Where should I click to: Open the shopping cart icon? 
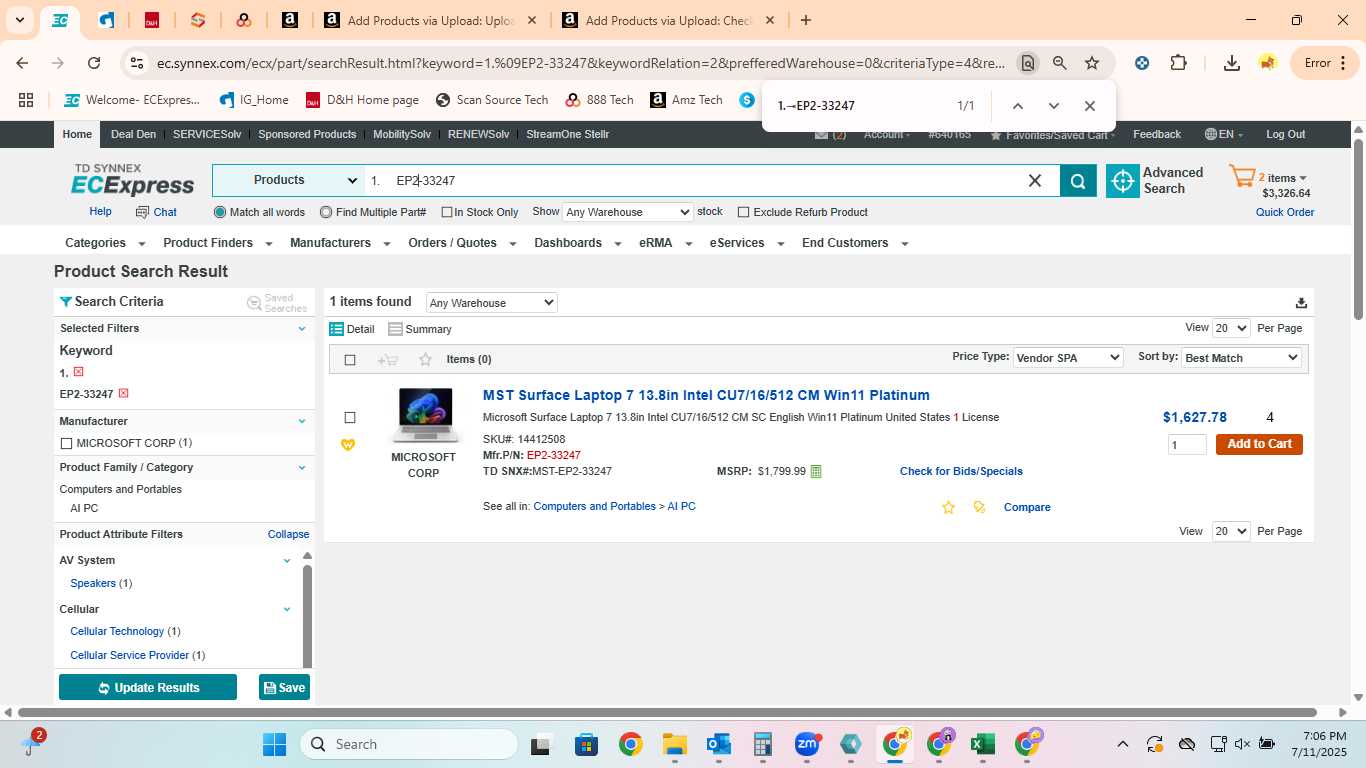(1242, 178)
